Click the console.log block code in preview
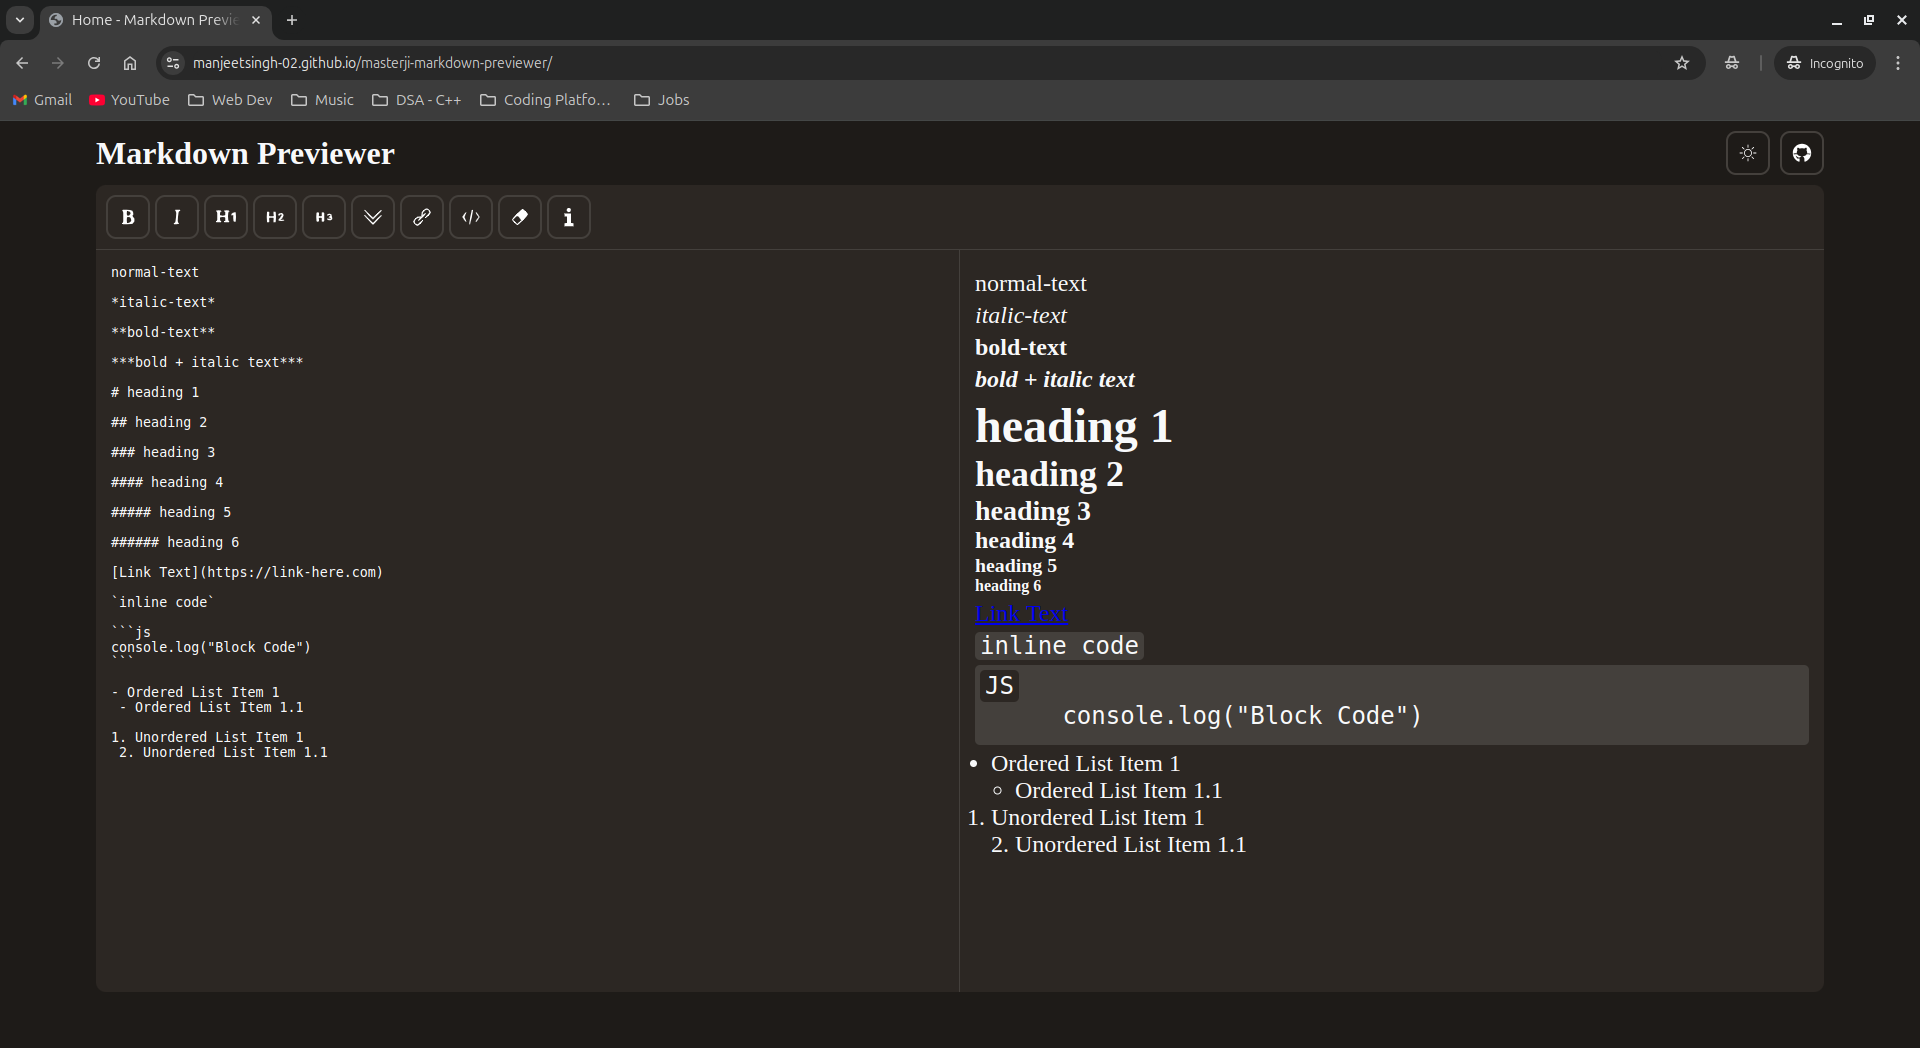The width and height of the screenshot is (1920, 1048). (x=1242, y=716)
